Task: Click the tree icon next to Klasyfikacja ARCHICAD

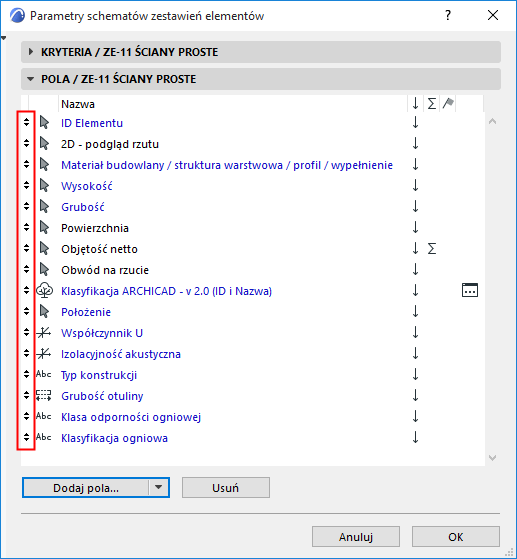Action: click(45, 290)
